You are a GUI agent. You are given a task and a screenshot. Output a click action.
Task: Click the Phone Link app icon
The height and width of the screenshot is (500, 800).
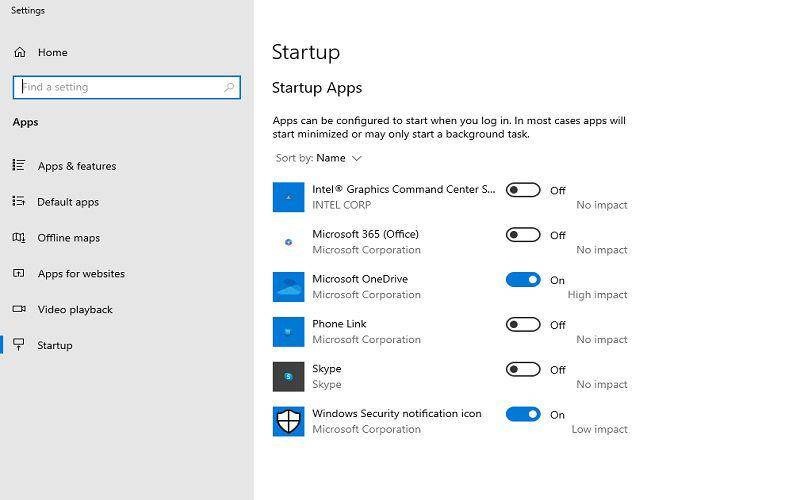click(288, 332)
